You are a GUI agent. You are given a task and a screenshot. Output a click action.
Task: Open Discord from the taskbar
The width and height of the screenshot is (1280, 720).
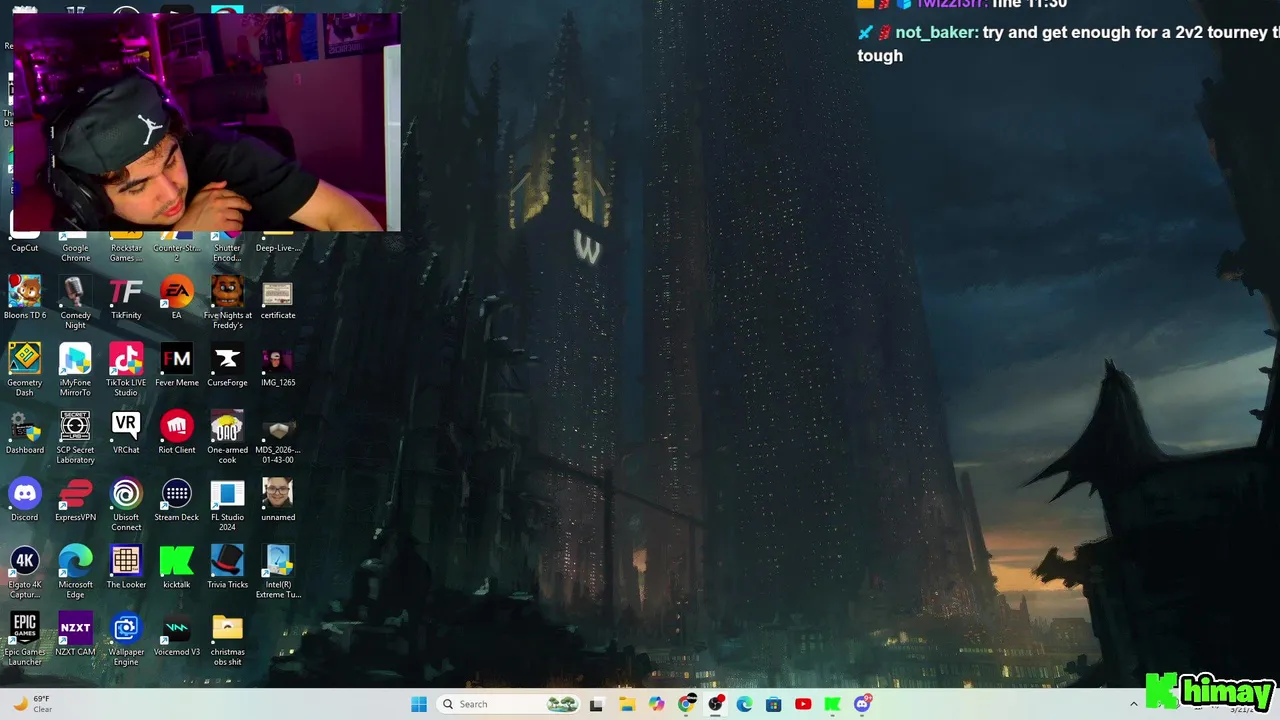point(862,704)
